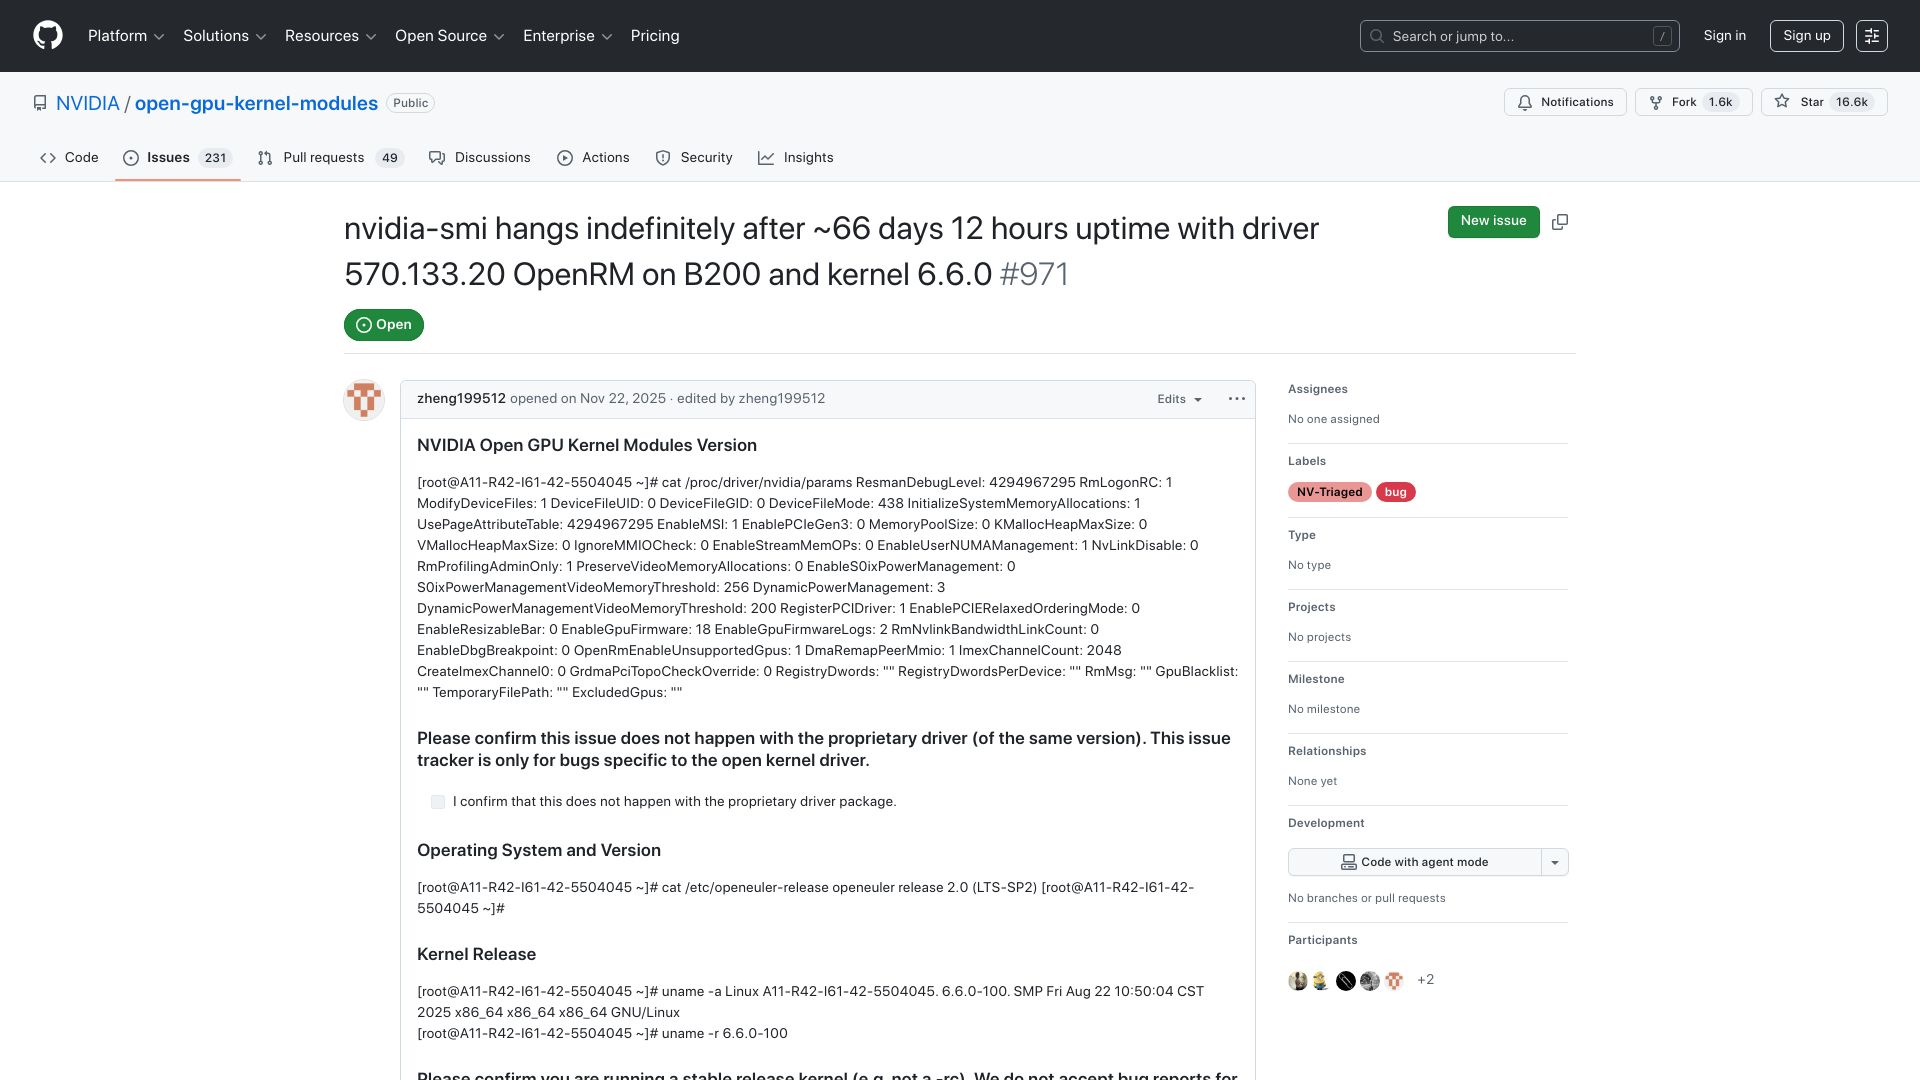Click the Notifications bell button

pyautogui.click(x=1565, y=102)
